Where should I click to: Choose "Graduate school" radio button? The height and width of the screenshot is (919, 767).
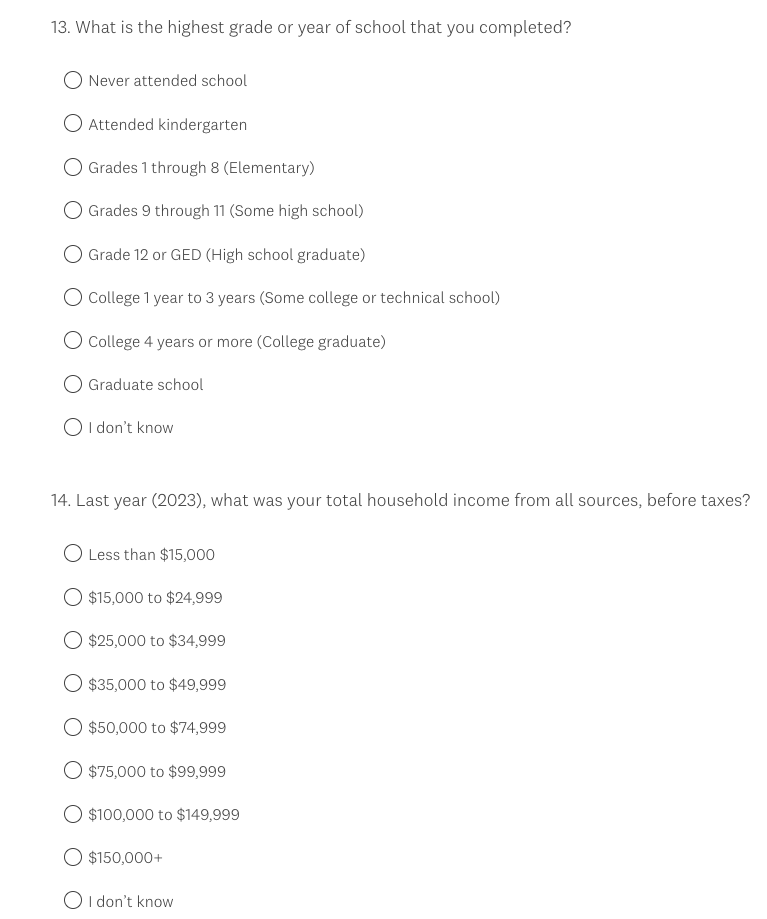click(73, 384)
